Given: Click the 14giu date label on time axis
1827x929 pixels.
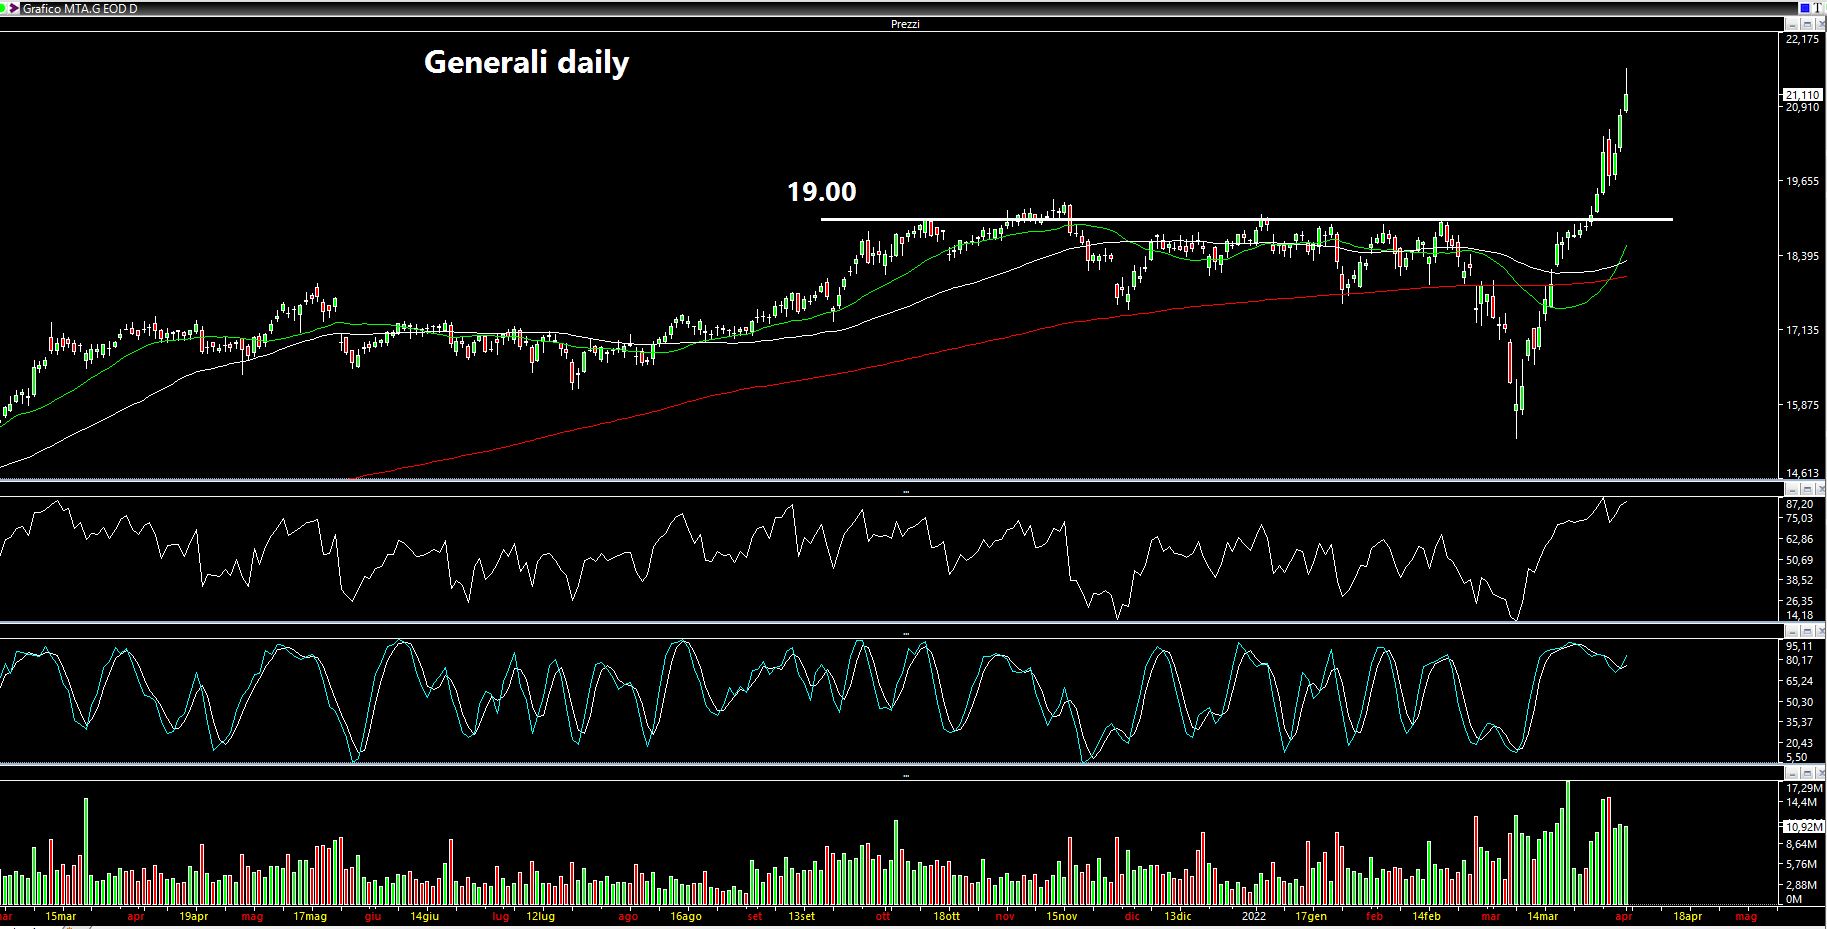Looking at the screenshot, I should pos(424,916).
